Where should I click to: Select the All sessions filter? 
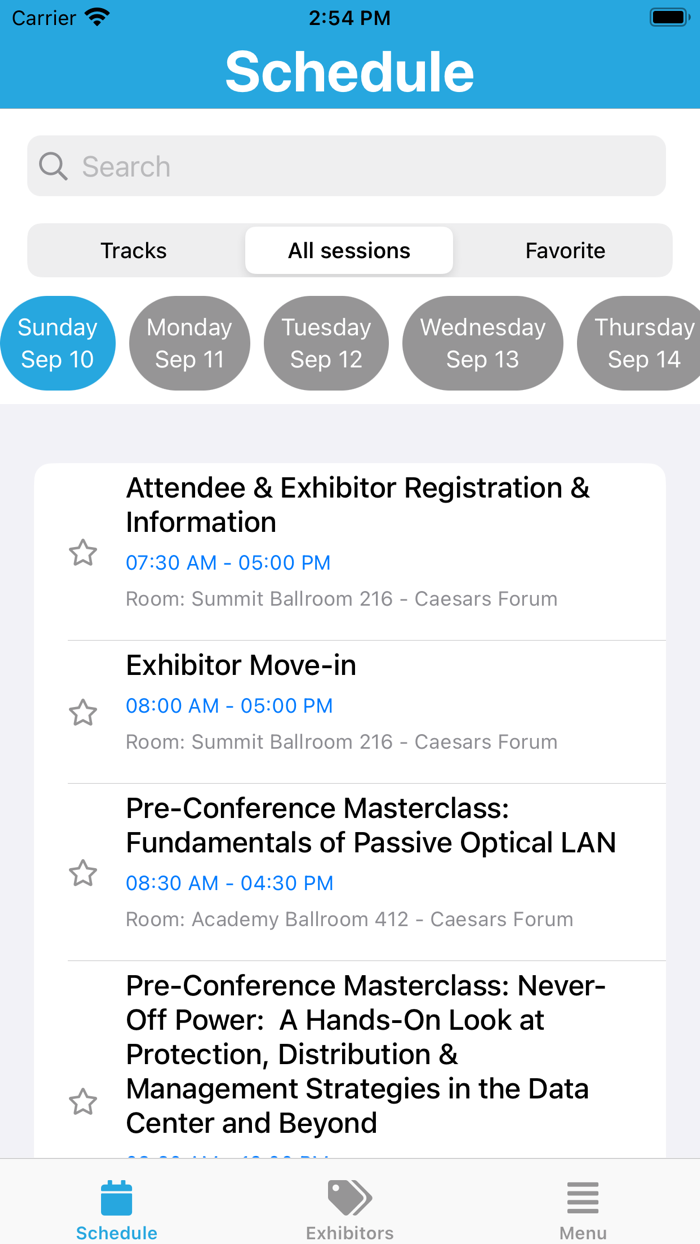[348, 251]
